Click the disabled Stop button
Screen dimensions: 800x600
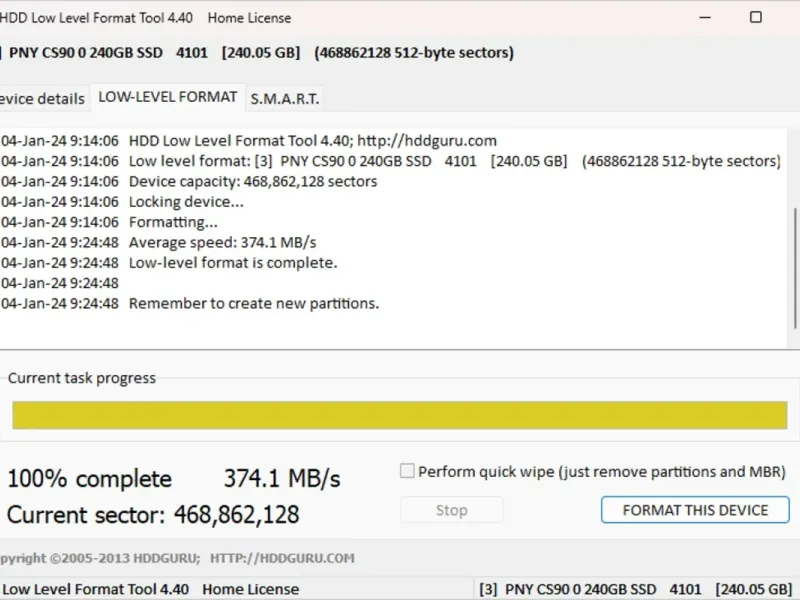[452, 510]
